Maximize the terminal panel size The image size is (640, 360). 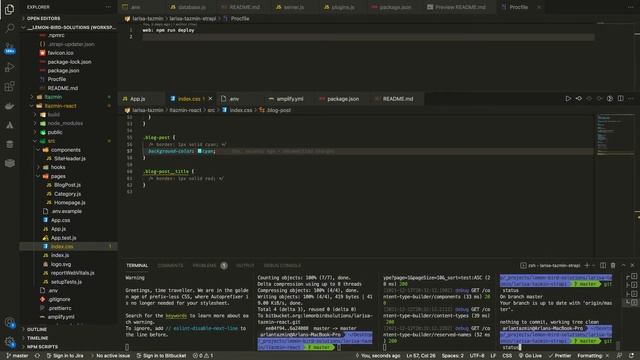point(623,265)
